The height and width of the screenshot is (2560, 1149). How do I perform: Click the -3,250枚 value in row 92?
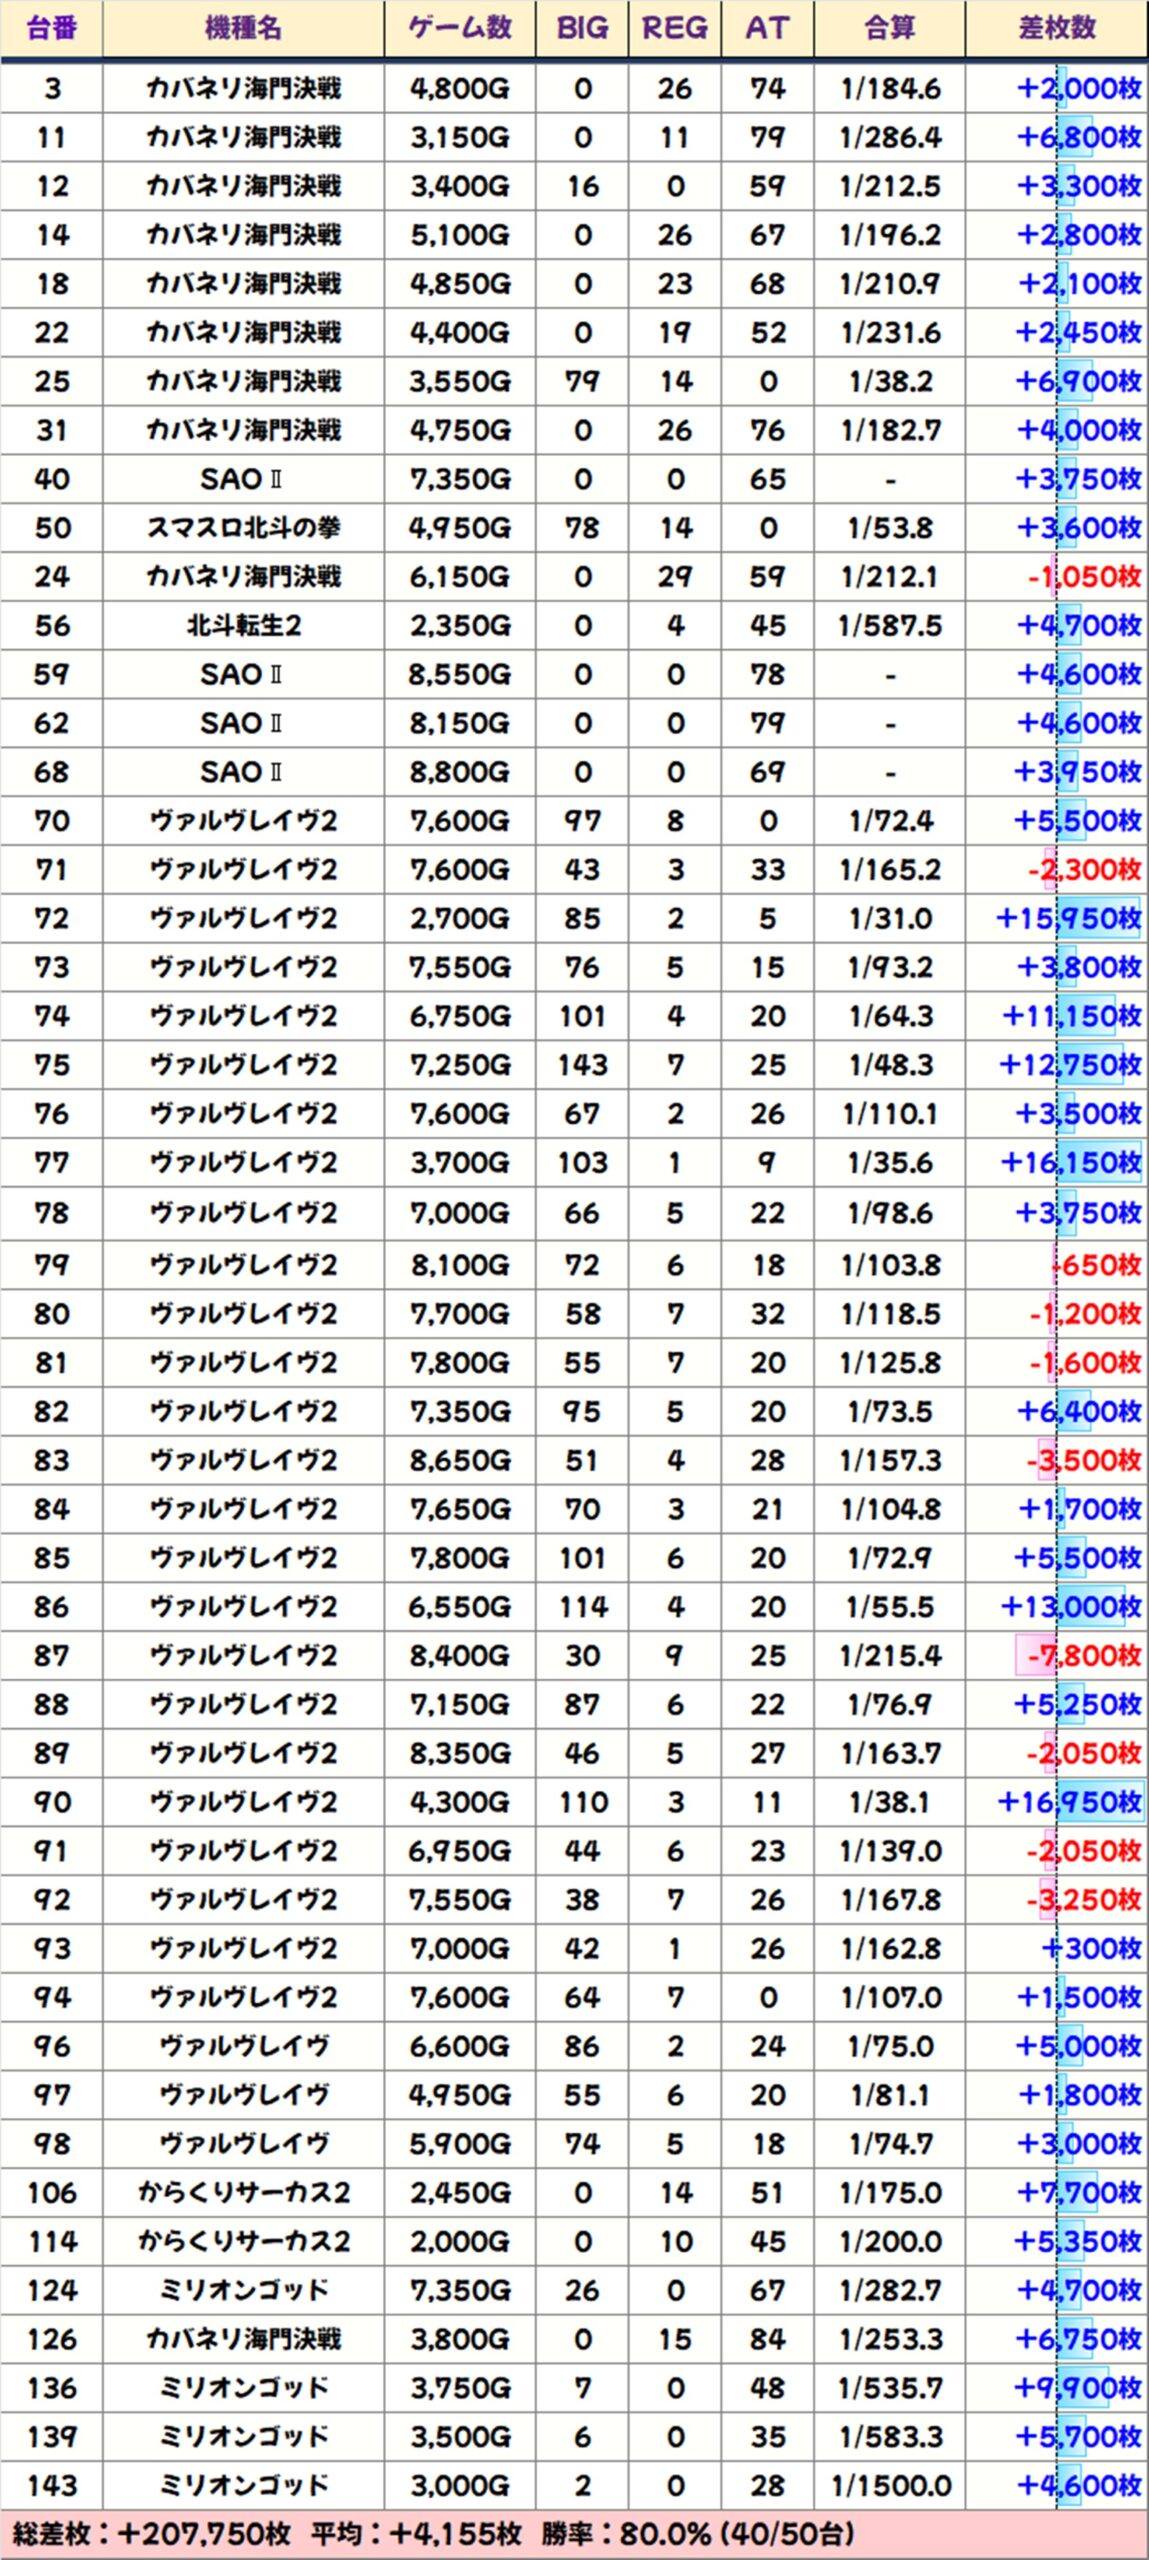[x=1084, y=1900]
